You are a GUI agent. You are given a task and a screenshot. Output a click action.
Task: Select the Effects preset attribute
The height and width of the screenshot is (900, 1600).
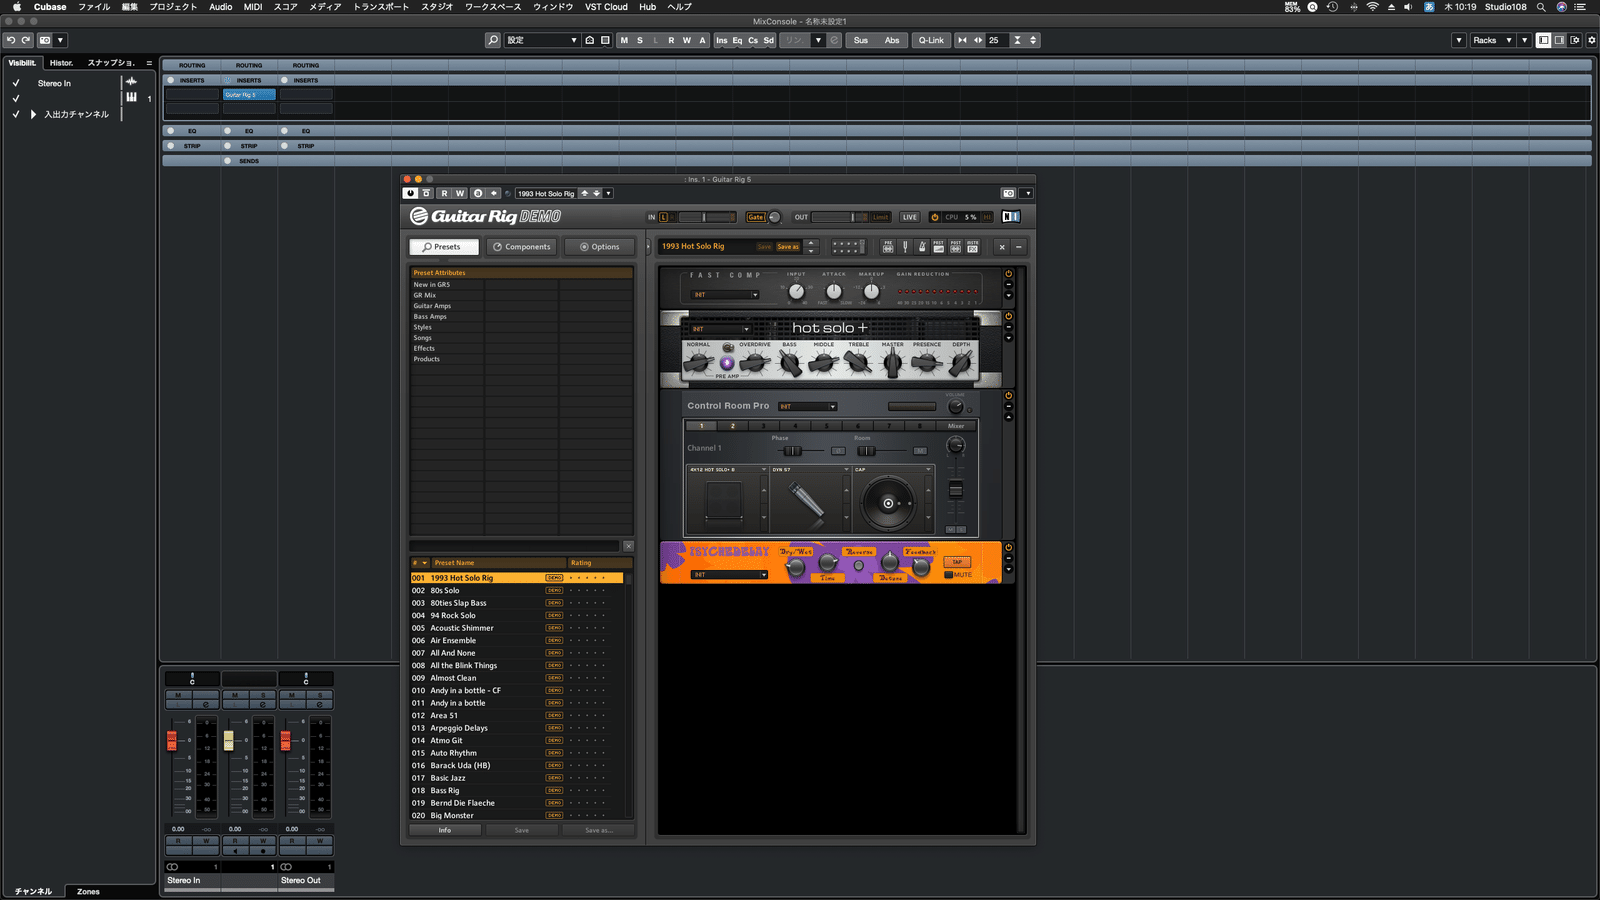[424, 349]
